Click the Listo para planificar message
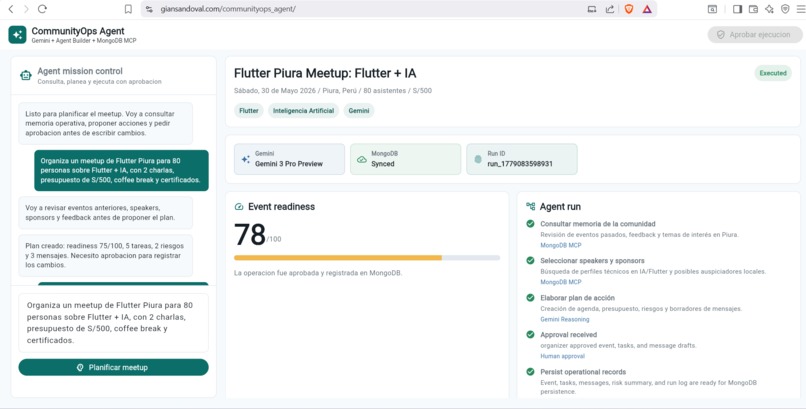Image resolution: width=806 pixels, height=409 pixels. click(105, 123)
